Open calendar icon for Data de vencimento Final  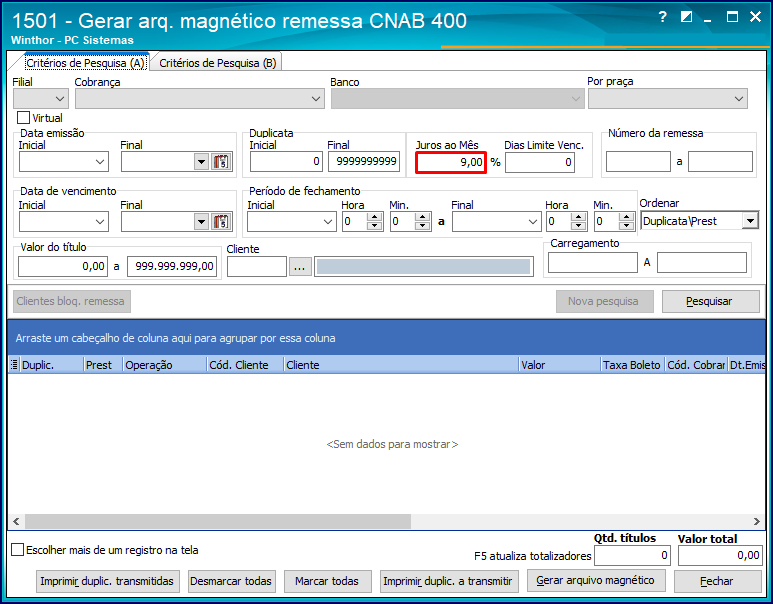click(221, 222)
